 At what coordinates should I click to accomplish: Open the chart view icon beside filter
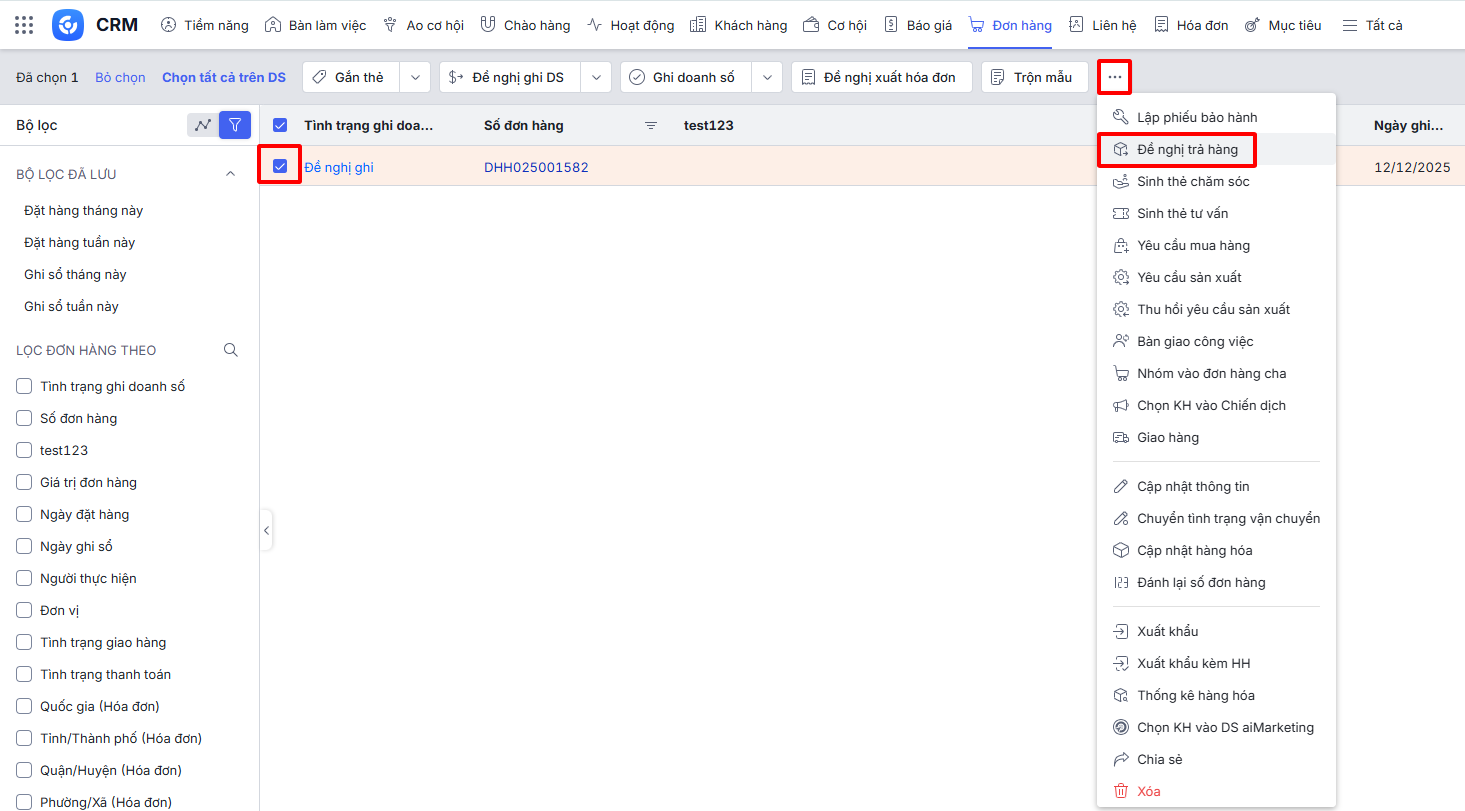click(203, 125)
